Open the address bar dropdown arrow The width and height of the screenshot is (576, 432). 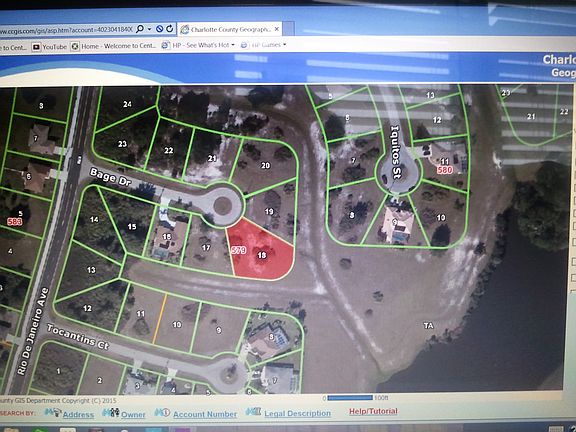click(x=150, y=29)
